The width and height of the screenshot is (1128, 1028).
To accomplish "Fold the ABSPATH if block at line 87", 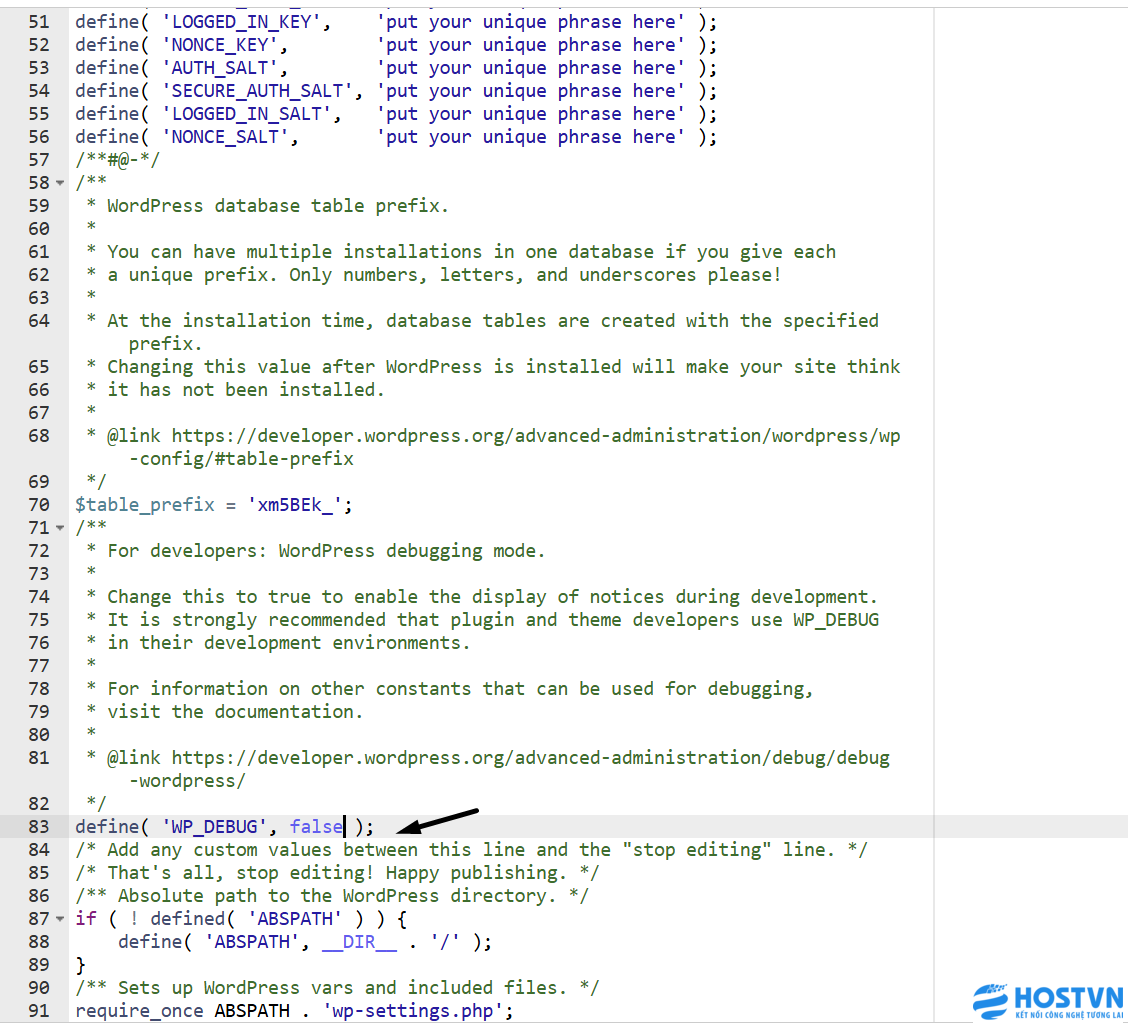I will [60, 919].
